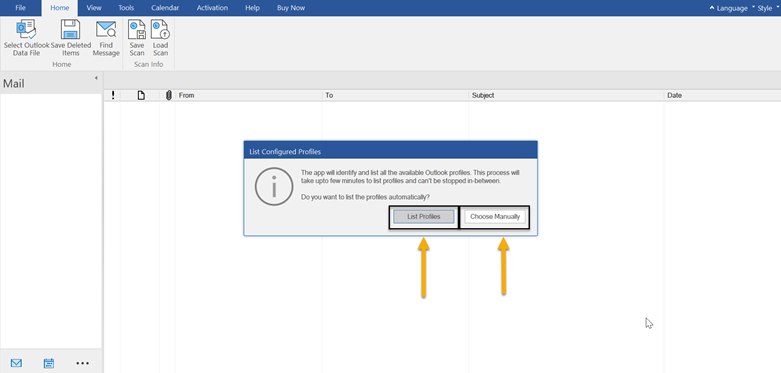The height and width of the screenshot is (373, 781).
Task: Switch to Mail view icon at bottom
Action: pos(16,363)
